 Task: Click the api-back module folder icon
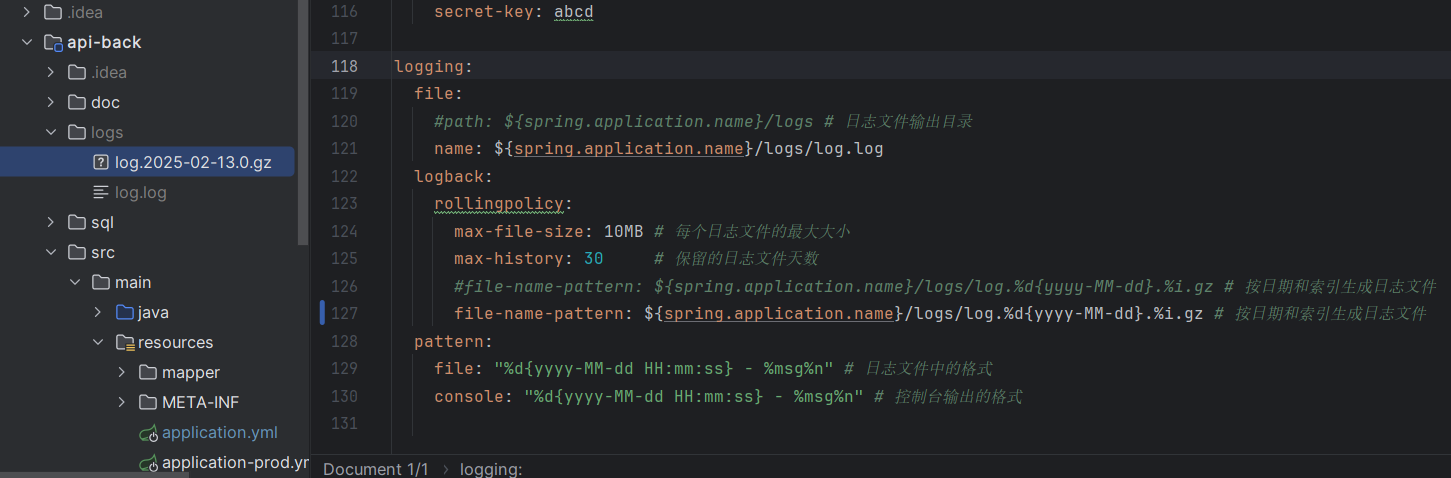tap(53, 42)
